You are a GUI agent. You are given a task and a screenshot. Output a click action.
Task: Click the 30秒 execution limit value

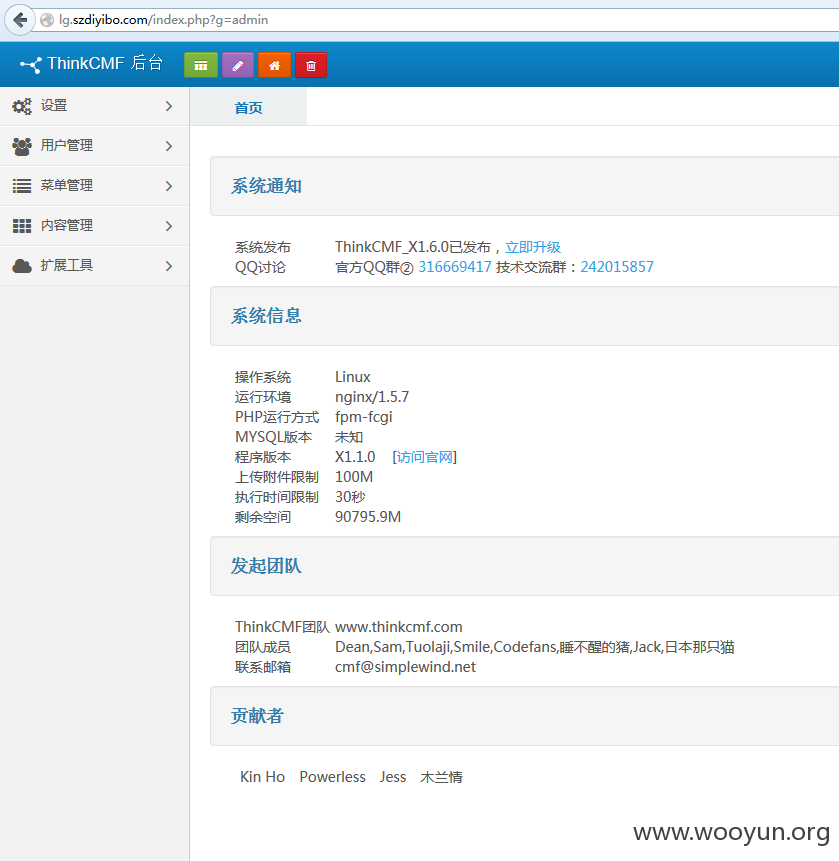click(350, 497)
